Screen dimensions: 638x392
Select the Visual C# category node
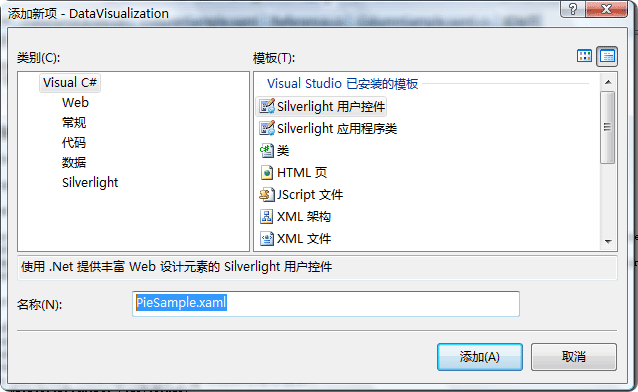pos(70,83)
